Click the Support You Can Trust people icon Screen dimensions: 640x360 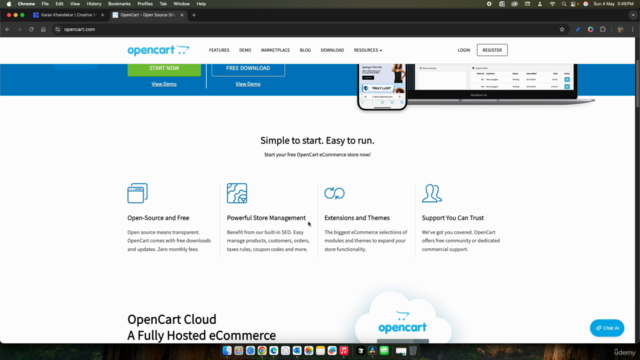pos(432,193)
